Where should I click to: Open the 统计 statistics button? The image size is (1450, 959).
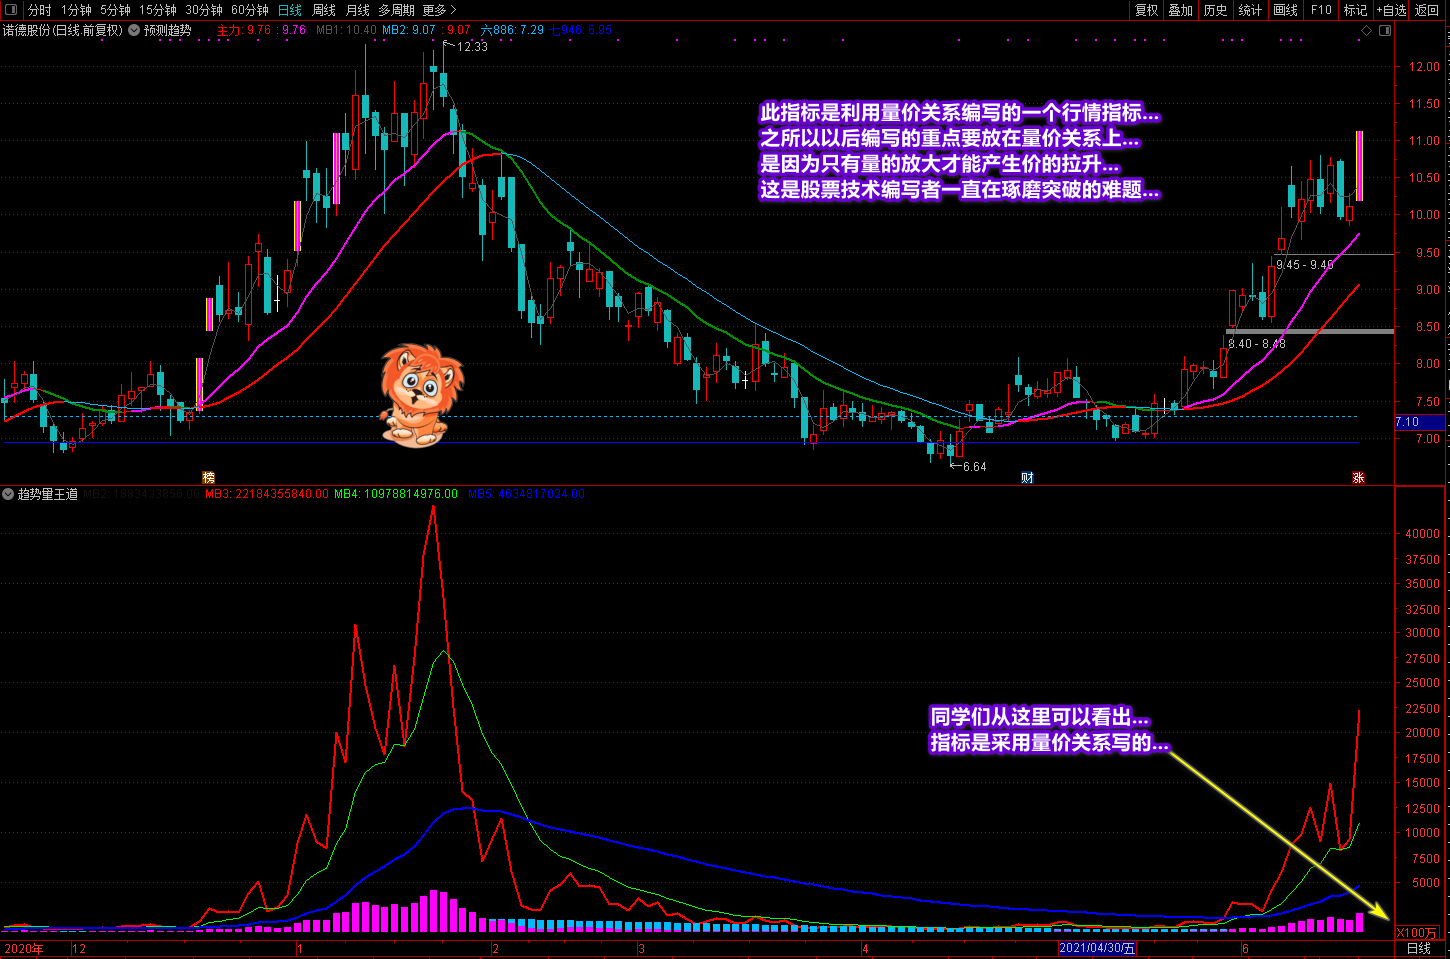1251,10
